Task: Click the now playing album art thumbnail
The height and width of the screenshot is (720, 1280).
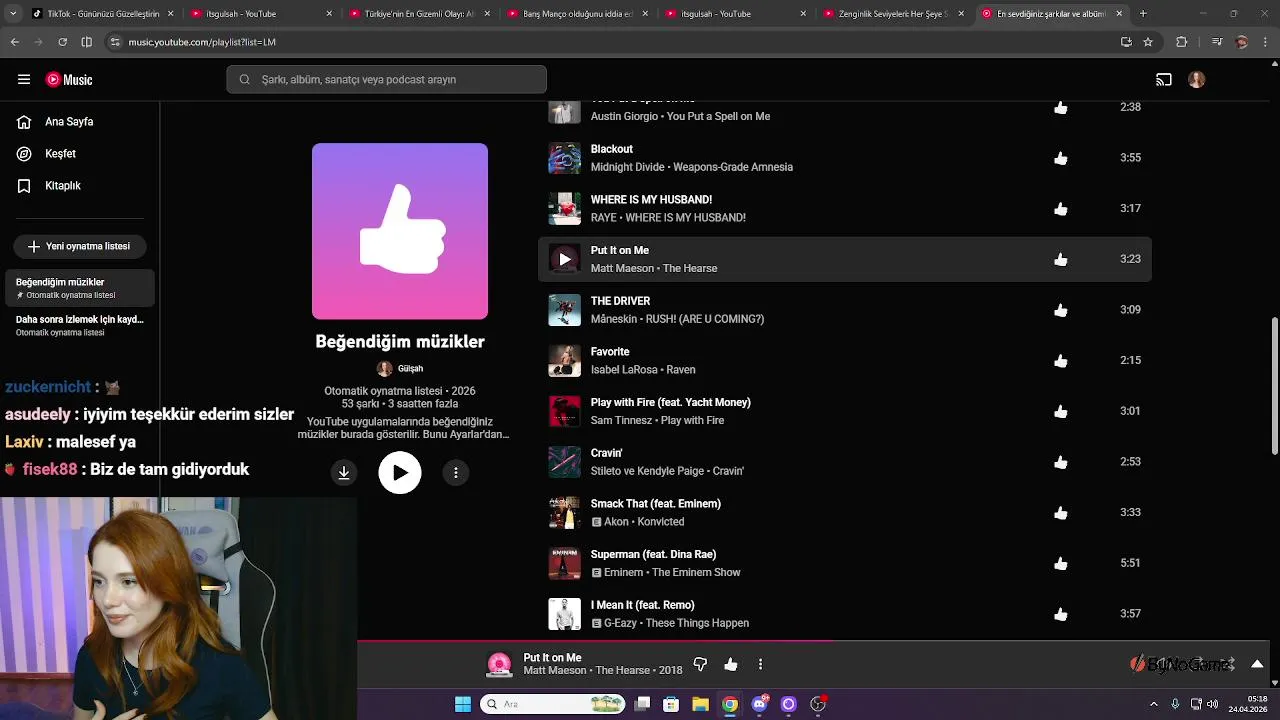Action: (x=499, y=664)
